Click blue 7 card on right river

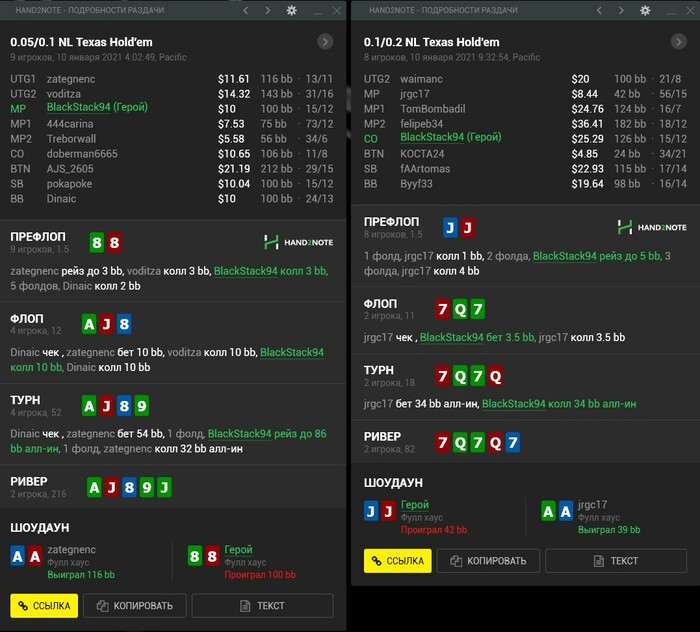coord(512,442)
